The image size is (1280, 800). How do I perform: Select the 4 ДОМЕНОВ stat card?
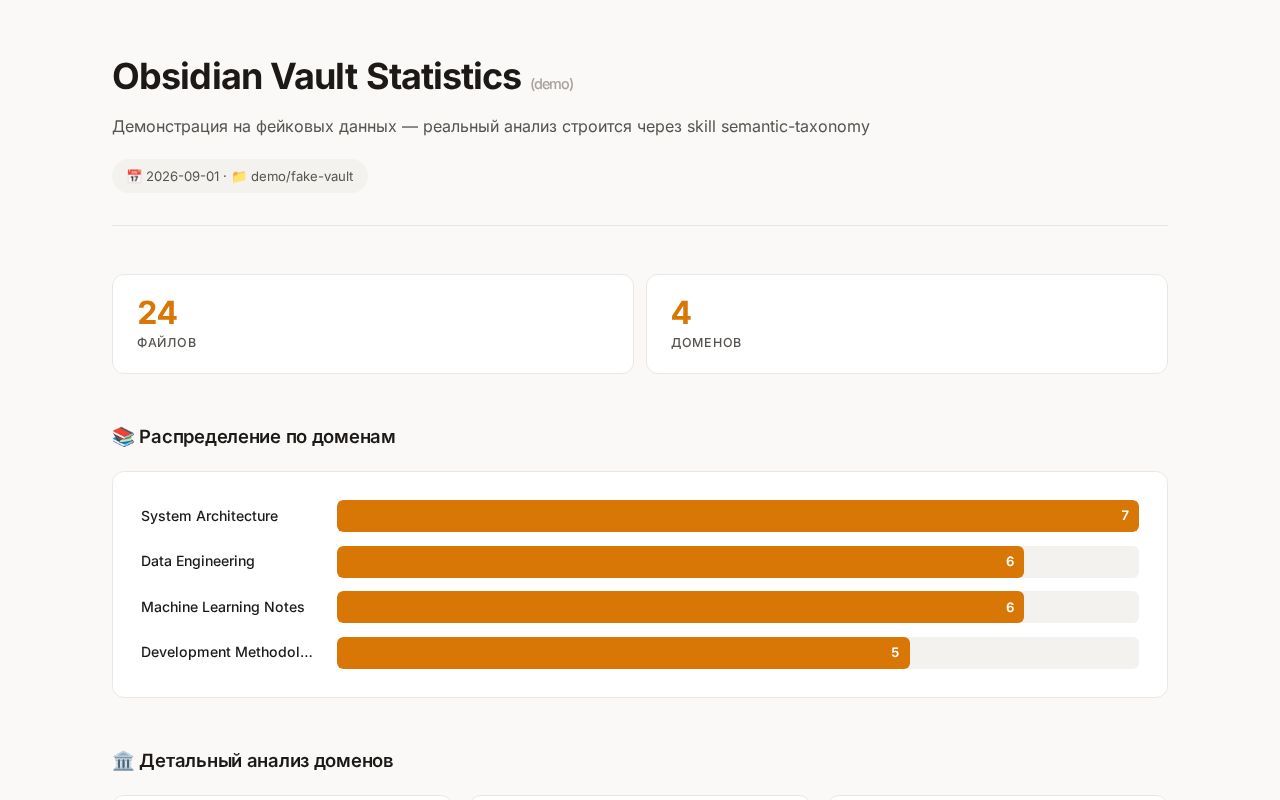(907, 324)
